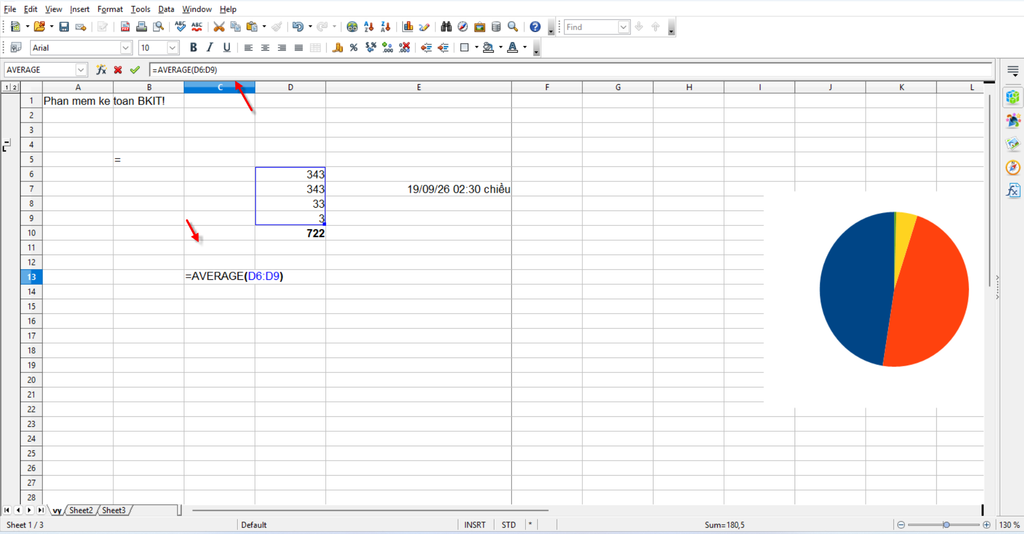This screenshot has width=1024, height=534.
Task: Click the INSRT status bar mode
Action: click(475, 525)
